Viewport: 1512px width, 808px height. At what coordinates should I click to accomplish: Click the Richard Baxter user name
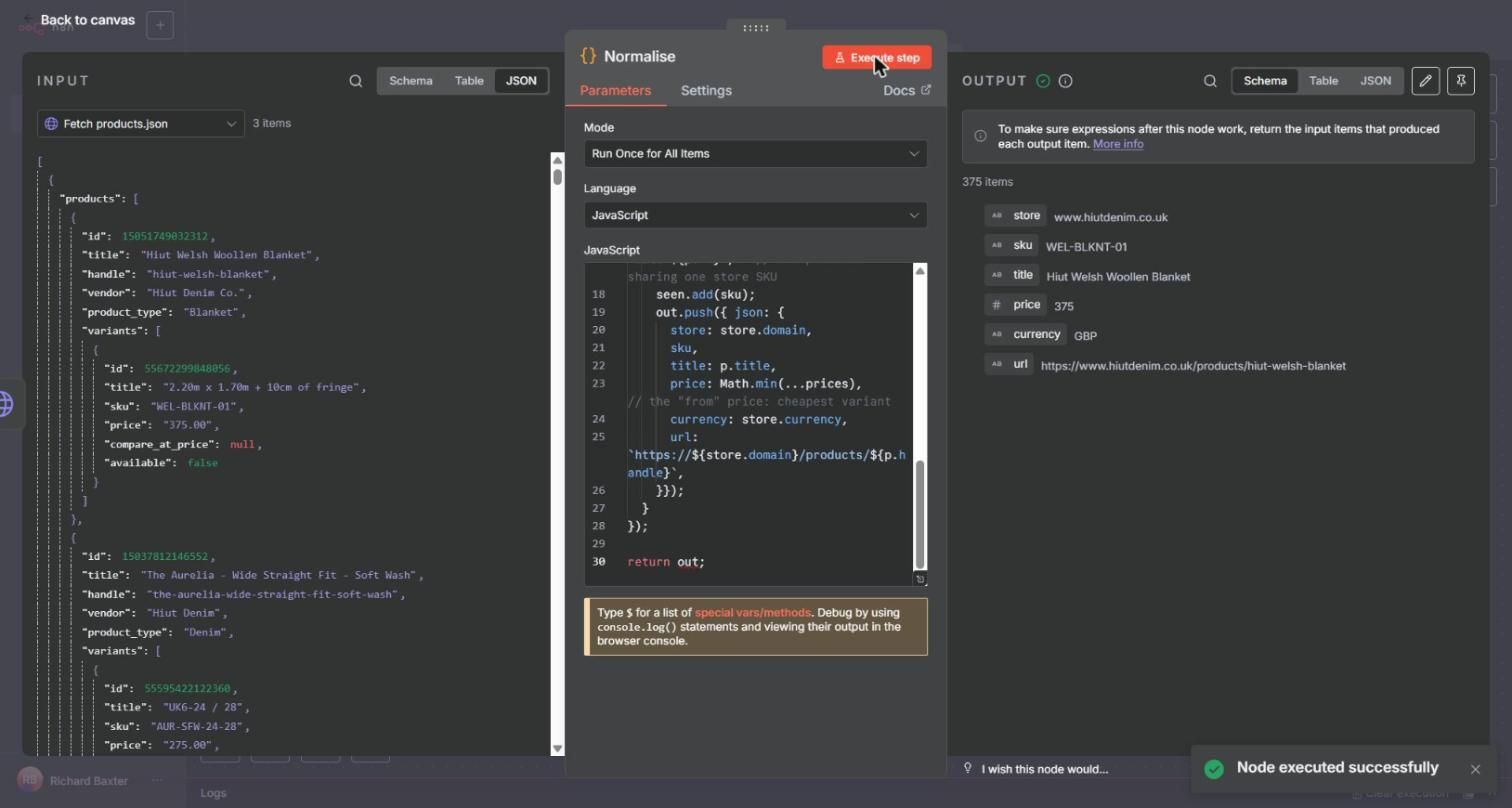(89, 781)
